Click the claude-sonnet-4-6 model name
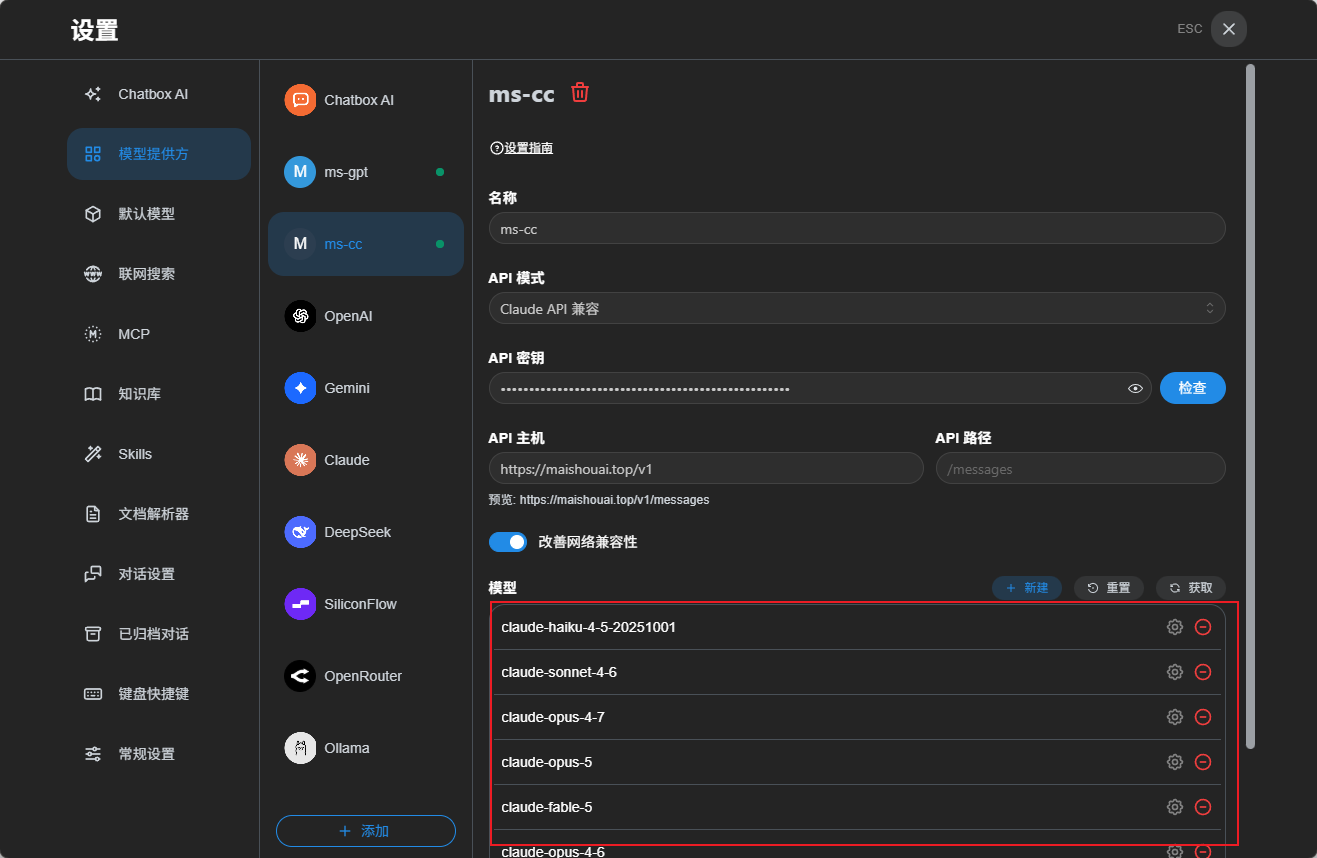 click(559, 672)
